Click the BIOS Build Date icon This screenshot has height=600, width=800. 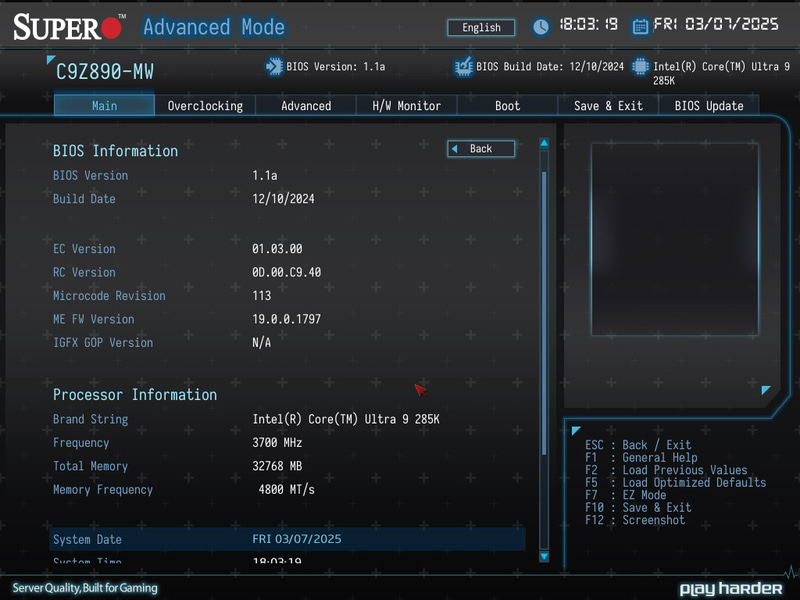pos(463,67)
